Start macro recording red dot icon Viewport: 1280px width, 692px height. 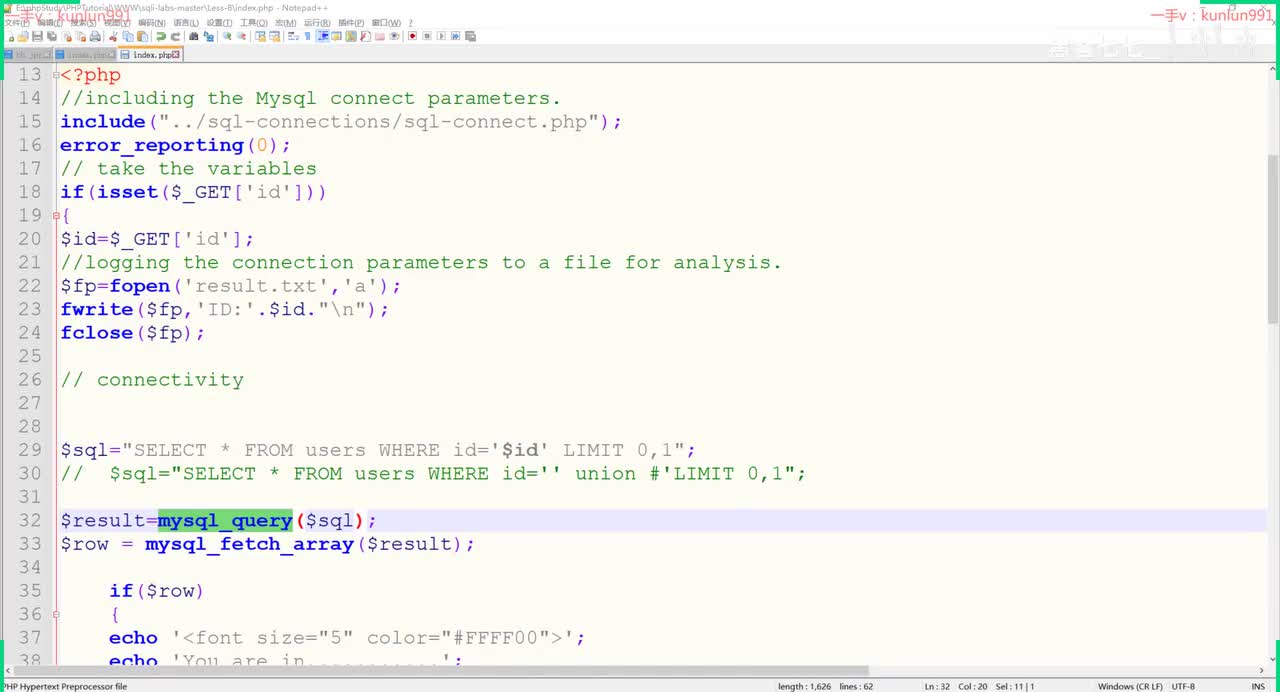(x=412, y=36)
